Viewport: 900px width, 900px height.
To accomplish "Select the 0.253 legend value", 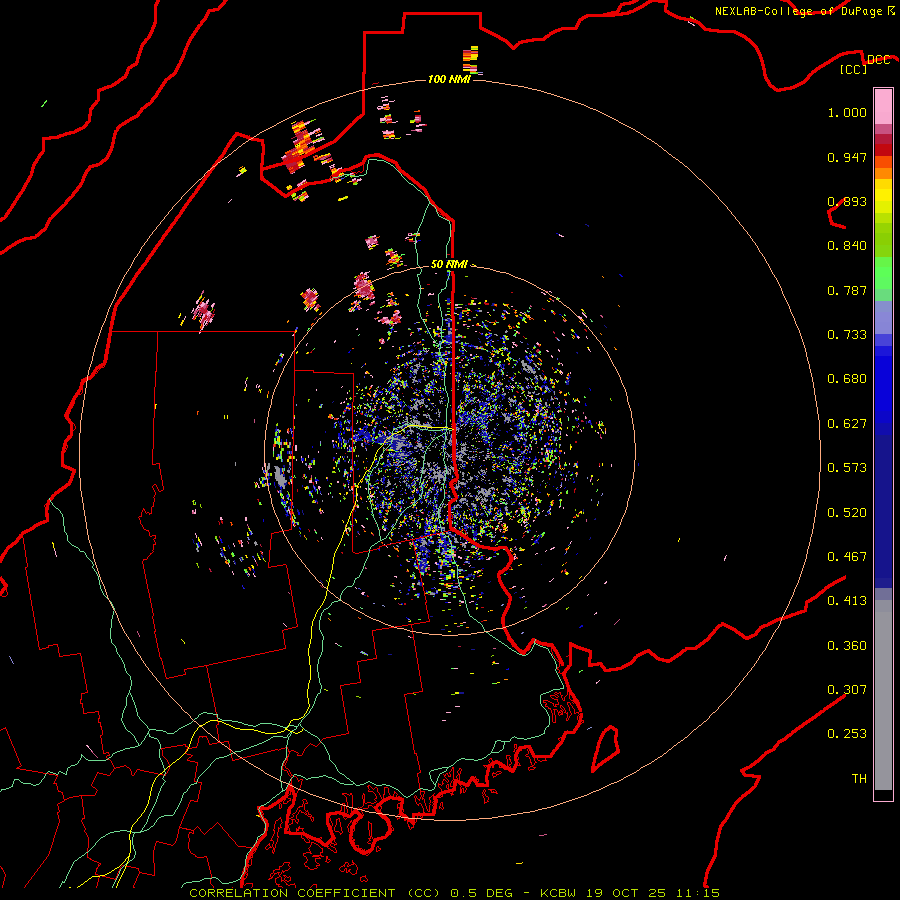I will tap(847, 734).
